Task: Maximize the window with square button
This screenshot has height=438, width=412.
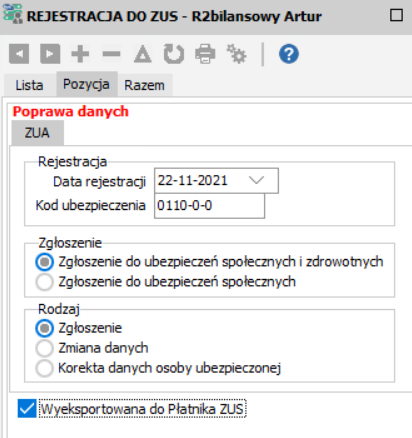Action: [x=396, y=15]
